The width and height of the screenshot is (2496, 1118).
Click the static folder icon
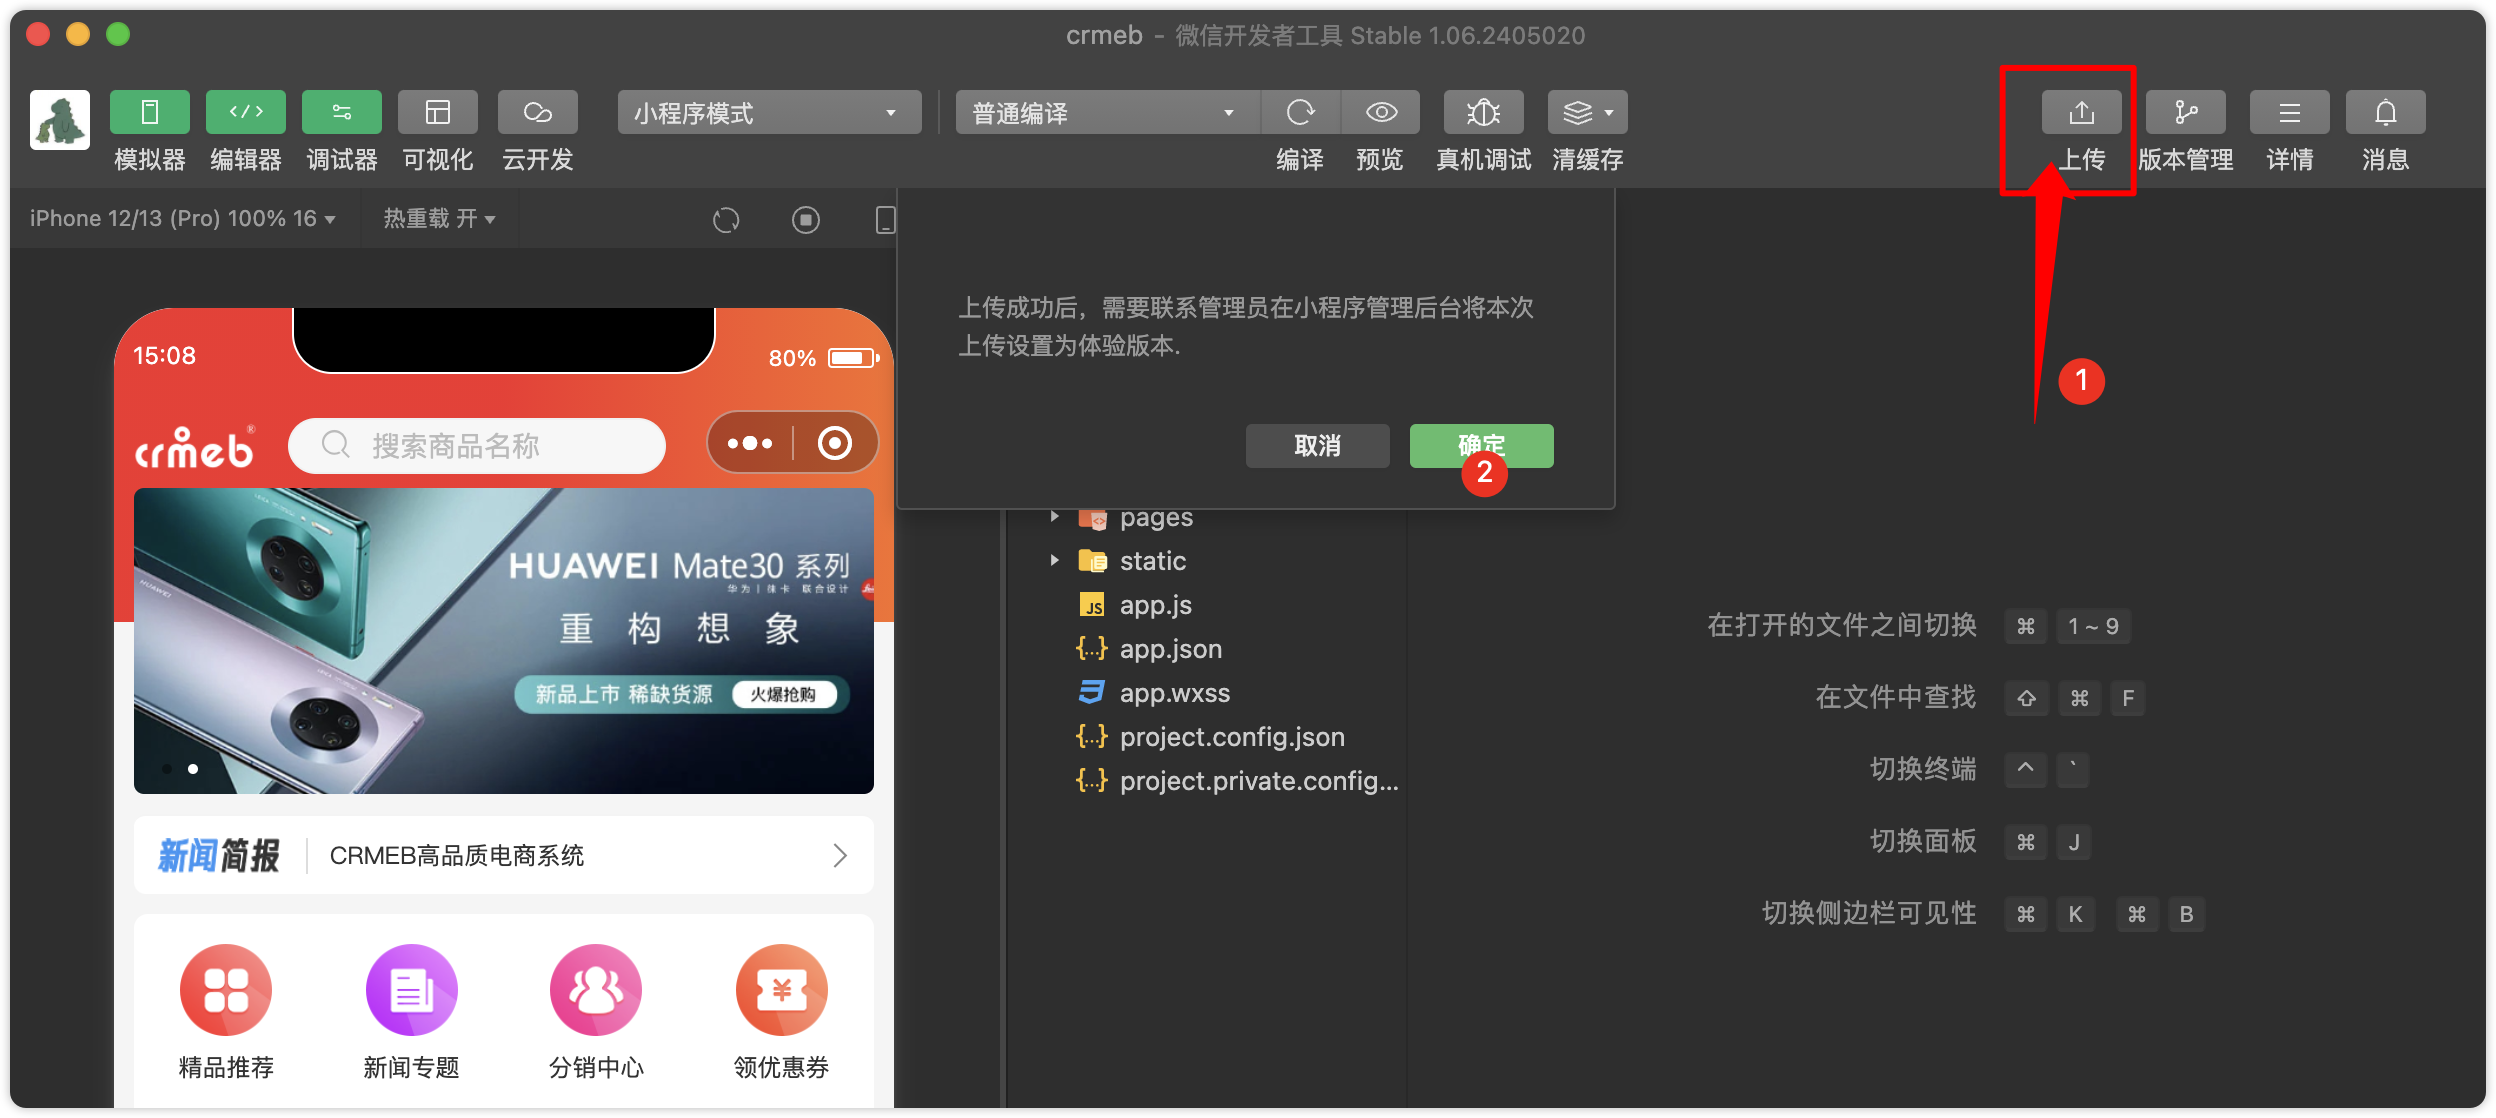pos(1092,560)
